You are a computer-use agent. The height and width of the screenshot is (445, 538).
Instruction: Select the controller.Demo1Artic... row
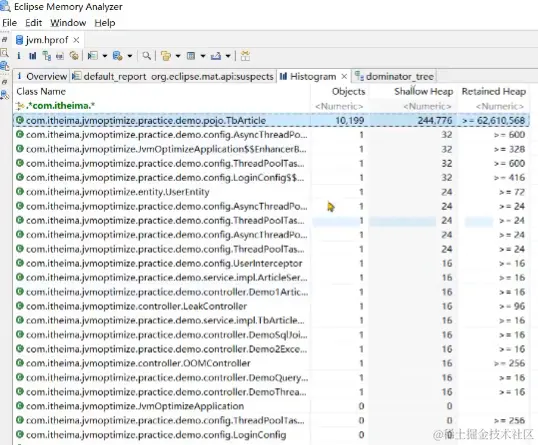[x=271, y=292]
